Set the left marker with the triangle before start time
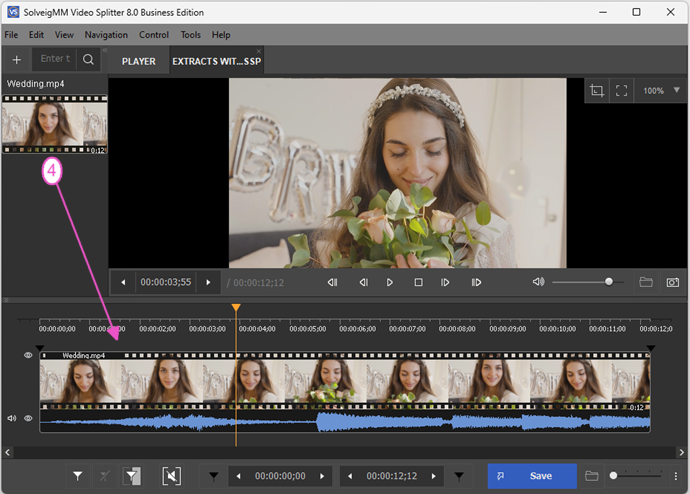 click(213, 476)
